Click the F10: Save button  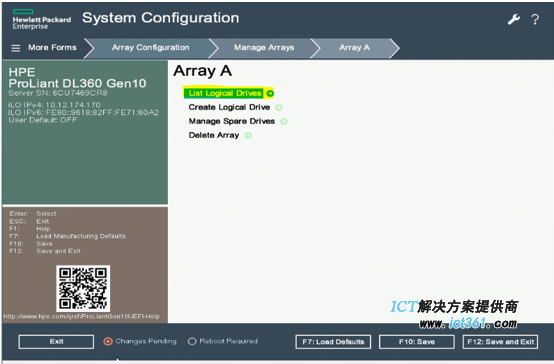tap(417, 342)
